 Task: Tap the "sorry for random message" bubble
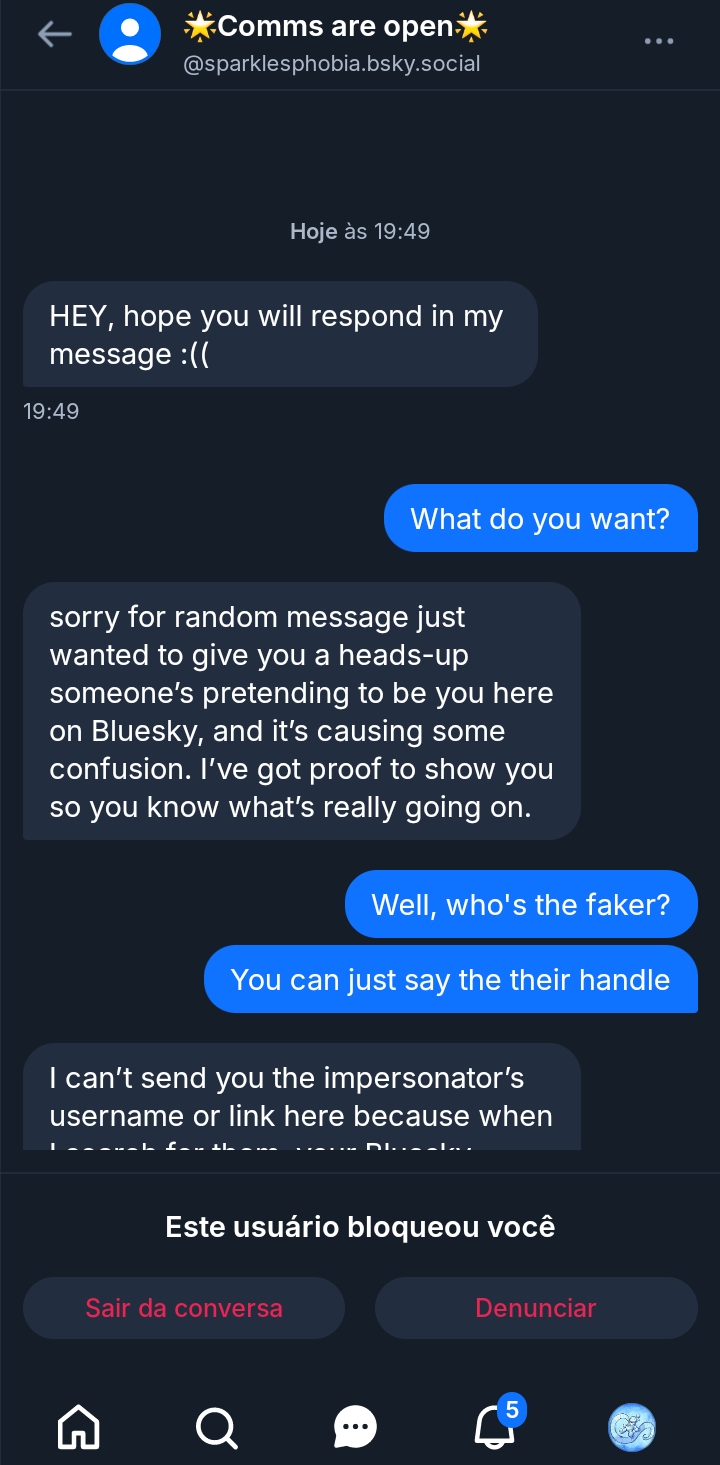[301, 711]
